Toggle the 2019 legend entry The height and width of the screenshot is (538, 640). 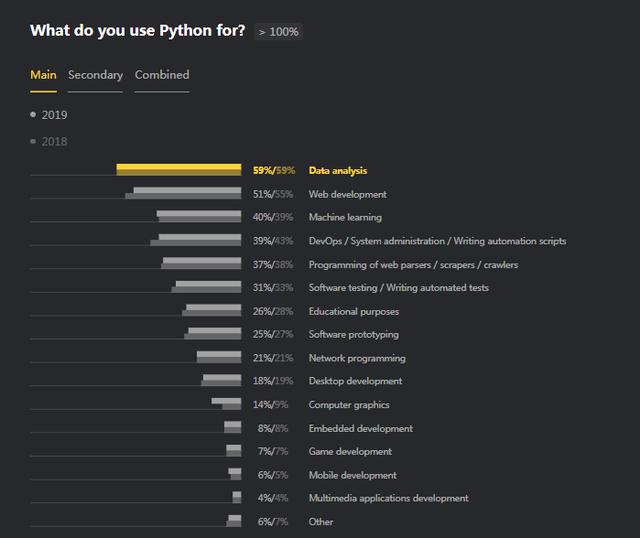tap(49, 115)
